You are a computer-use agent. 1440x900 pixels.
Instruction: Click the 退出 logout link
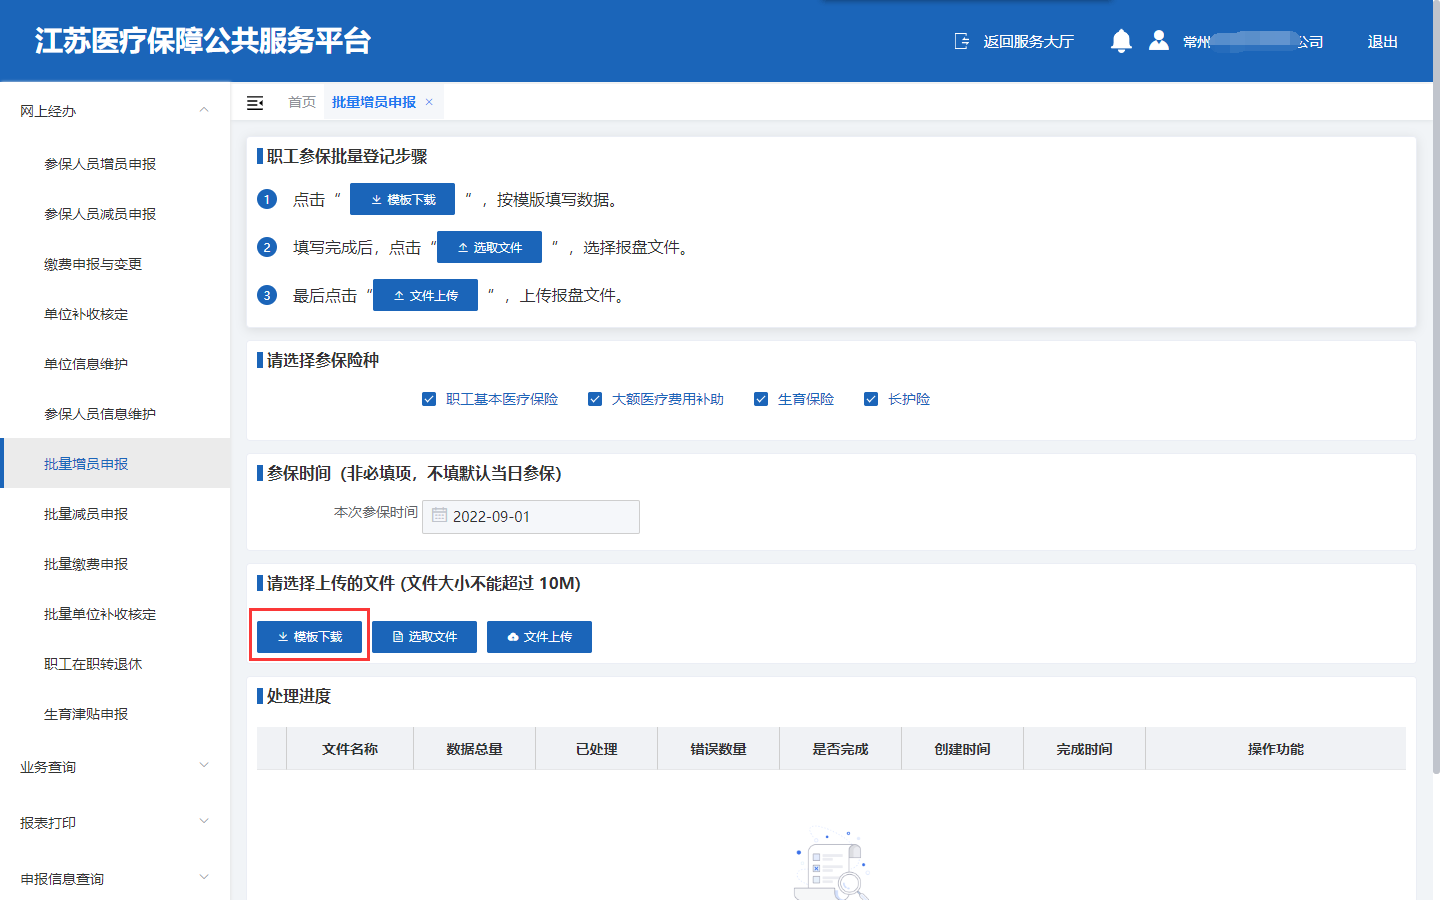click(x=1382, y=42)
